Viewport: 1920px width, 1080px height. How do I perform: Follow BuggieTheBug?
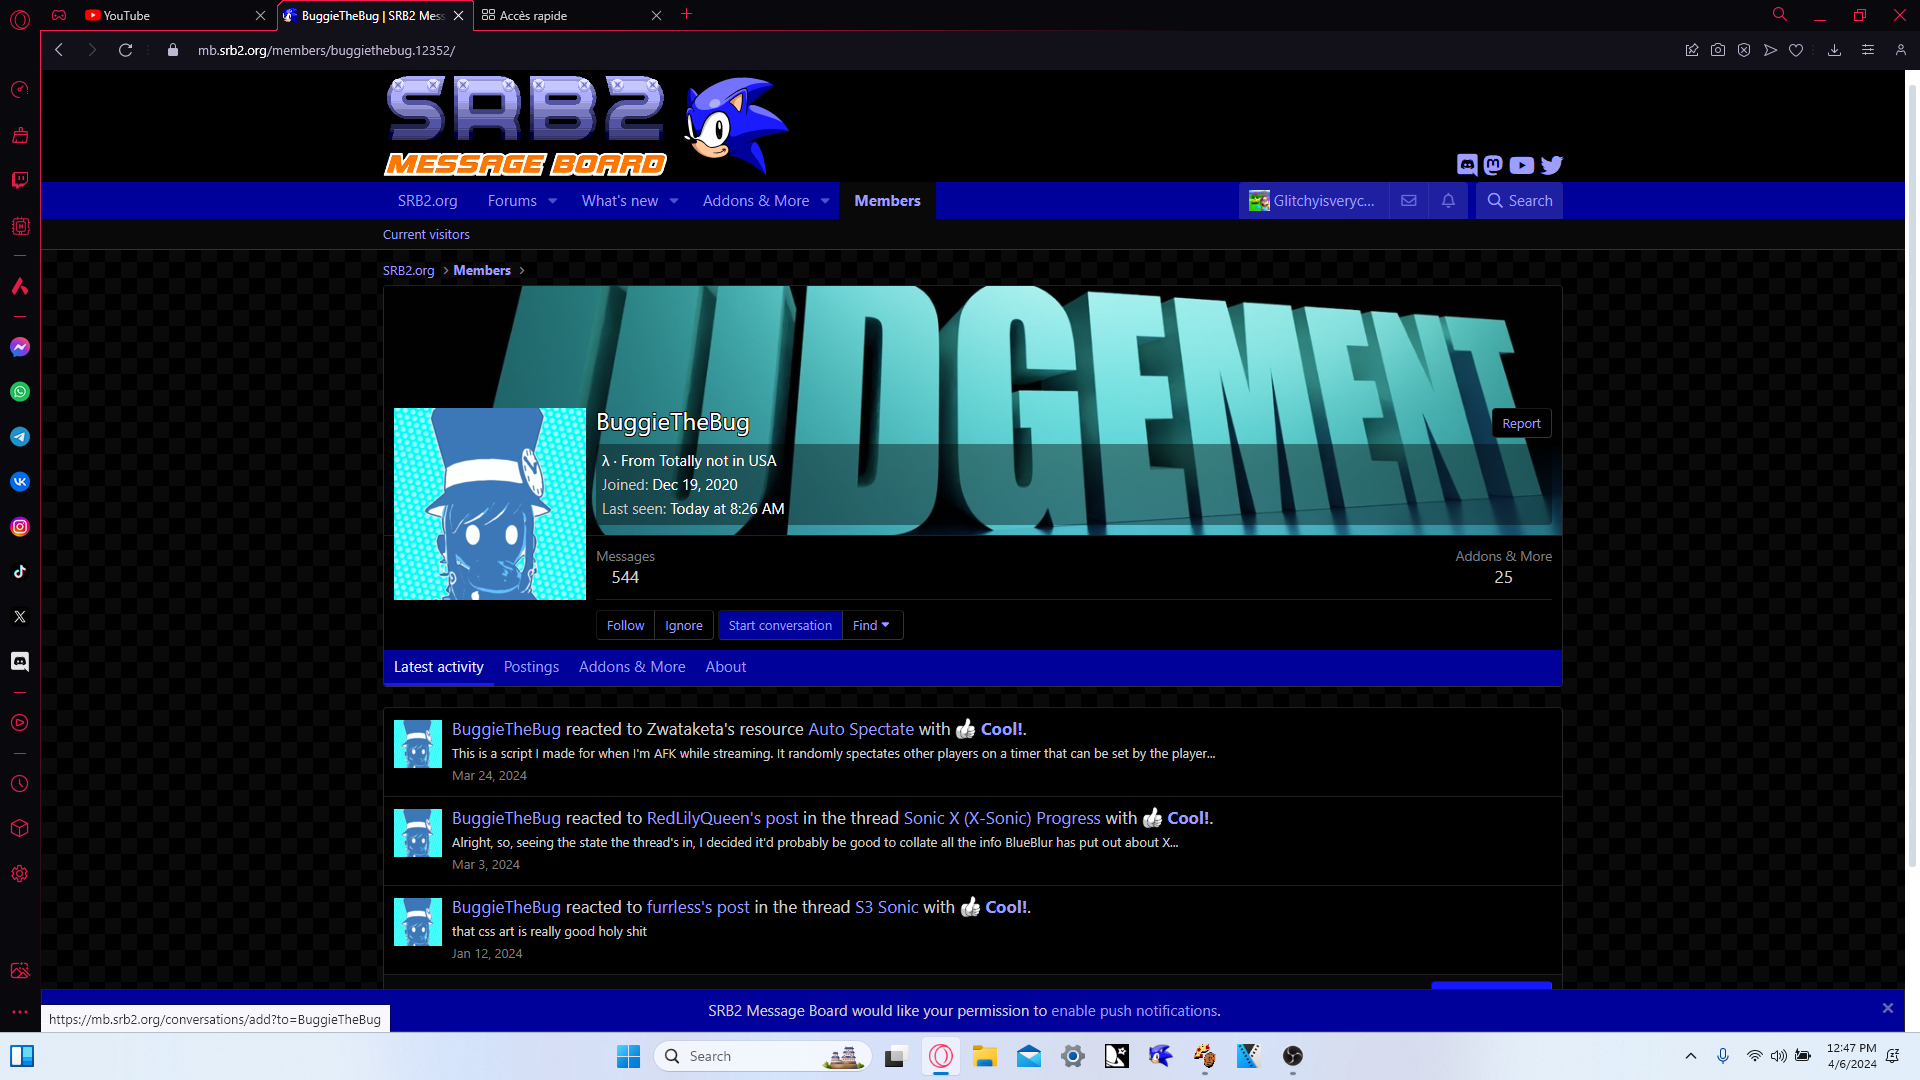[x=625, y=625]
